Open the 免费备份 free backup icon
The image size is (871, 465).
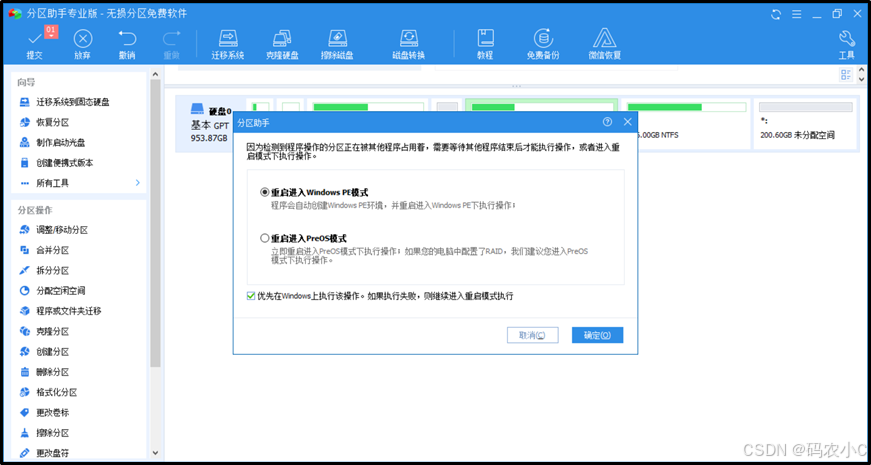coord(543,43)
